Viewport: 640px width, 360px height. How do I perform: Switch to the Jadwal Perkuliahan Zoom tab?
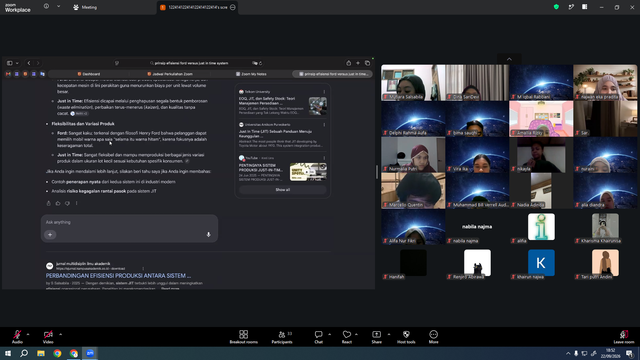(x=170, y=74)
